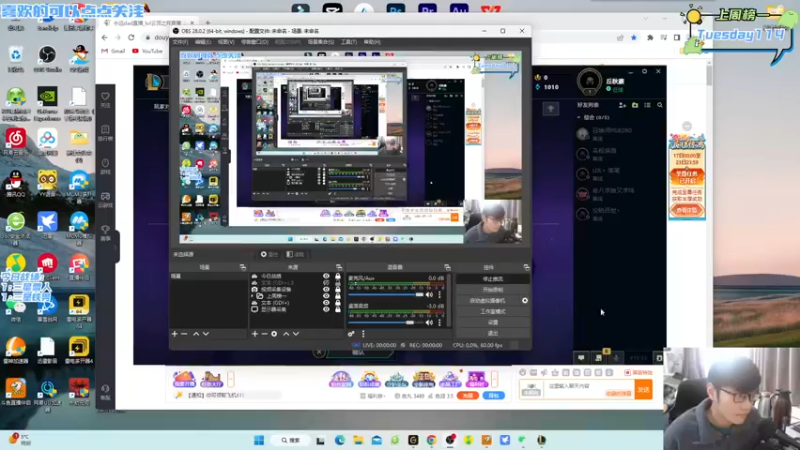Click orange send button in browser chat
The image size is (800, 450).
click(x=644, y=389)
